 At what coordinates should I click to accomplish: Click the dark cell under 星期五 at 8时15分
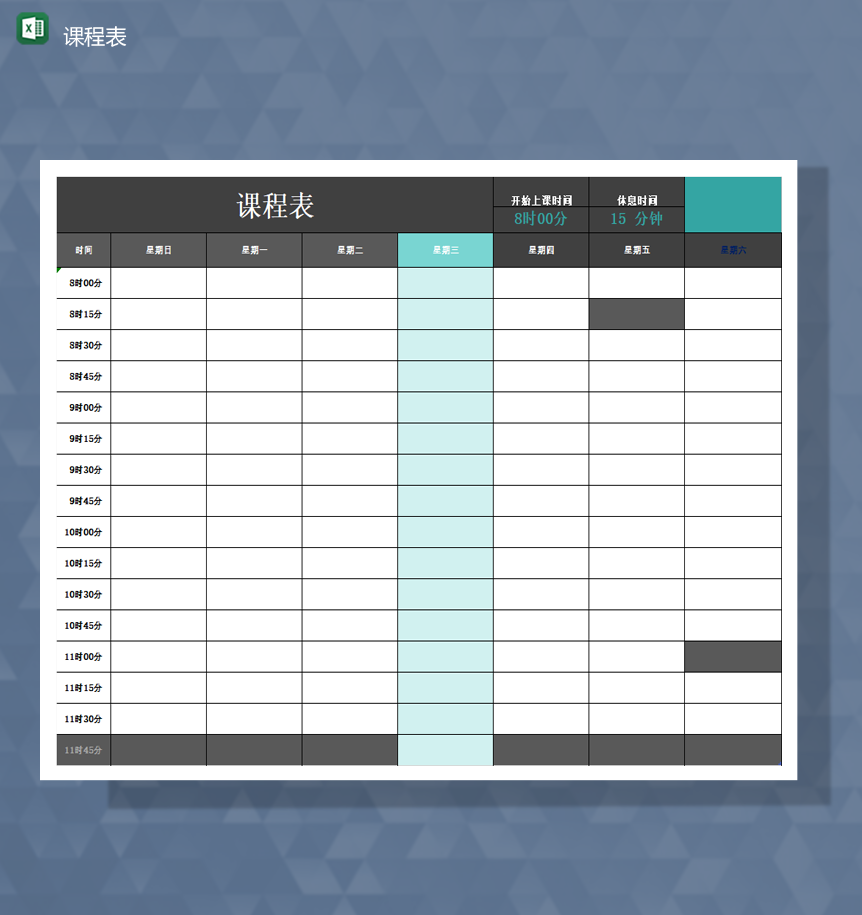(637, 314)
